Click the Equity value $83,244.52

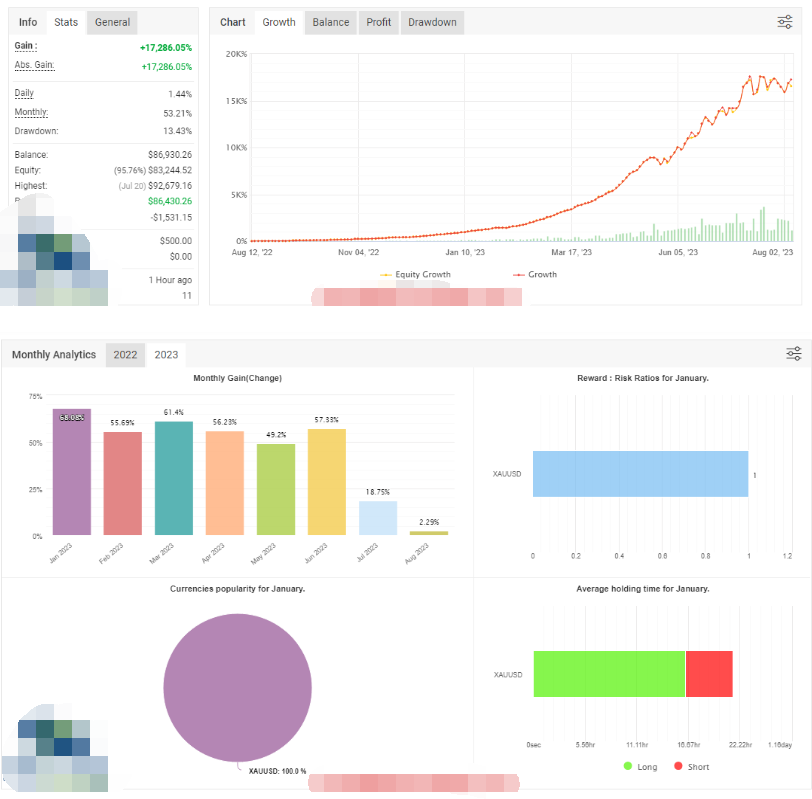click(x=170, y=170)
